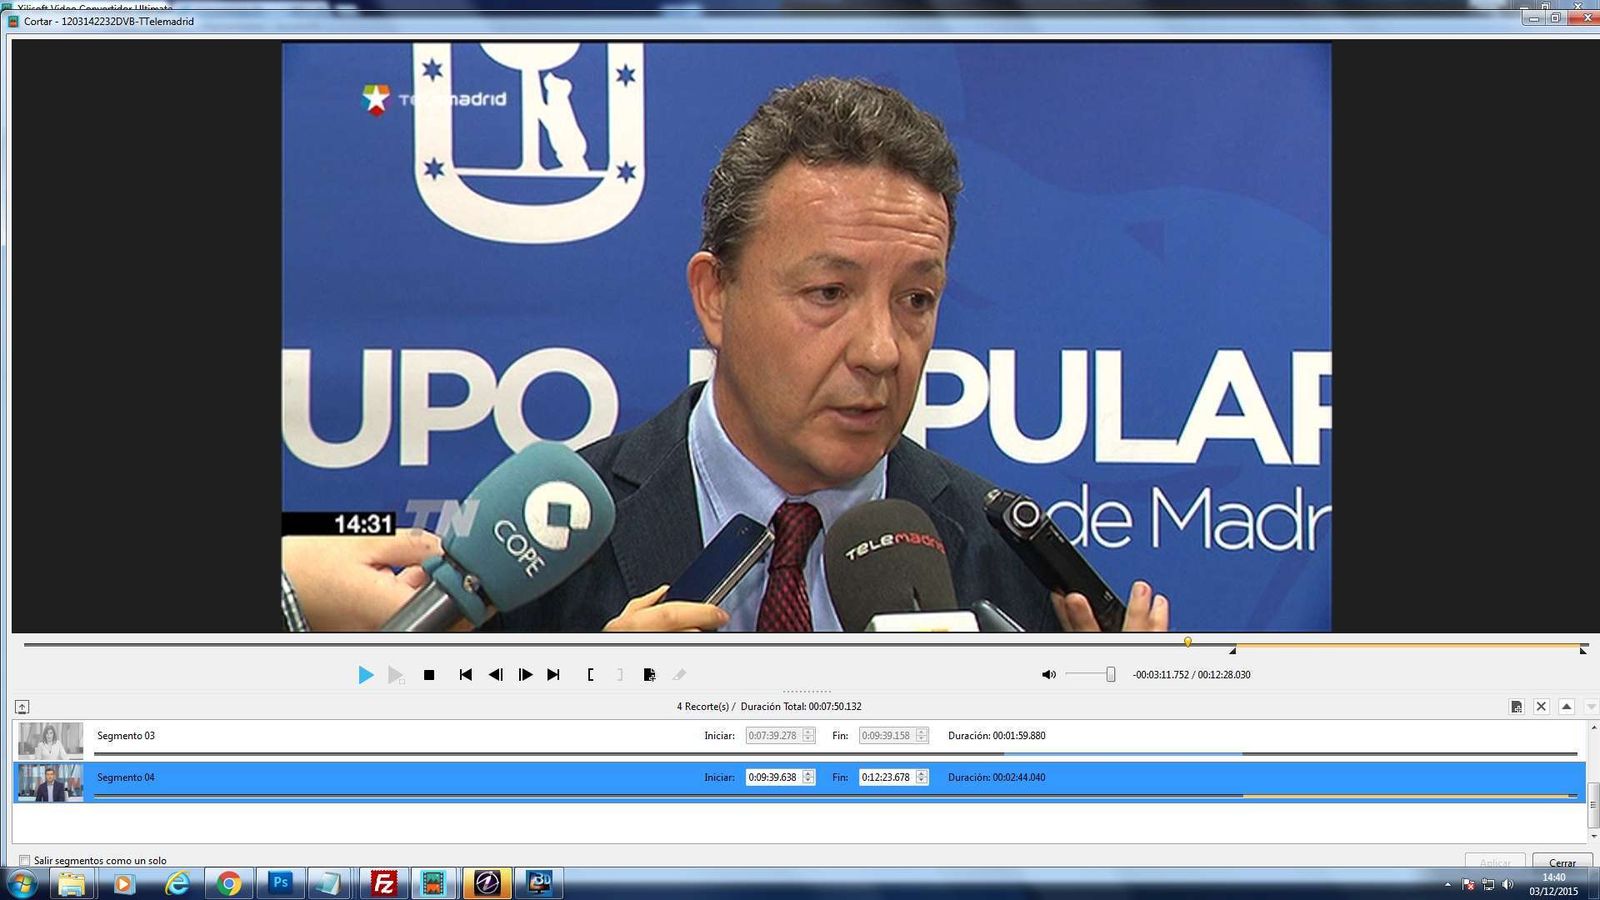Step back one frame
The width and height of the screenshot is (1600, 900).
495,675
